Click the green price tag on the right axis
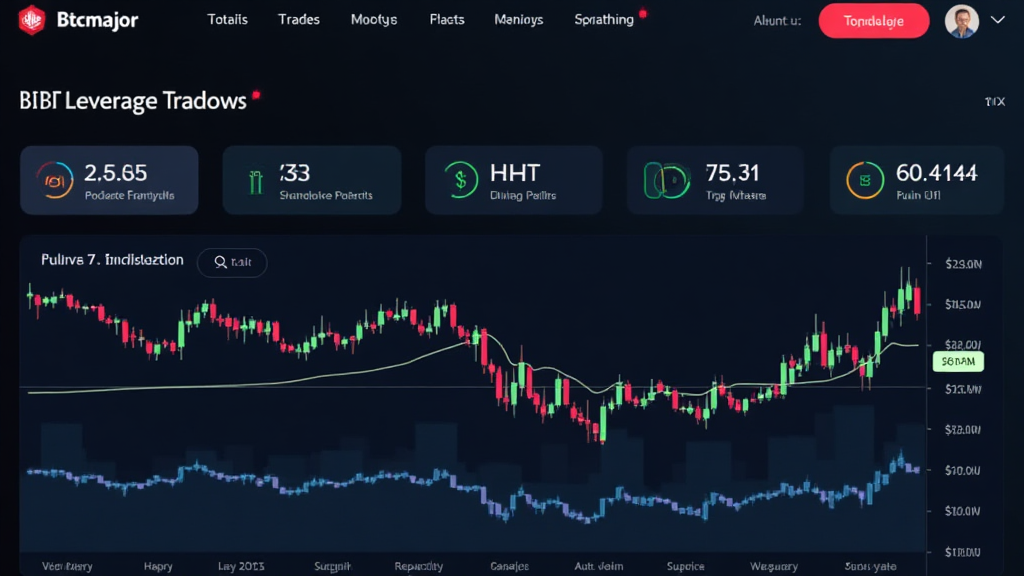 [957, 362]
